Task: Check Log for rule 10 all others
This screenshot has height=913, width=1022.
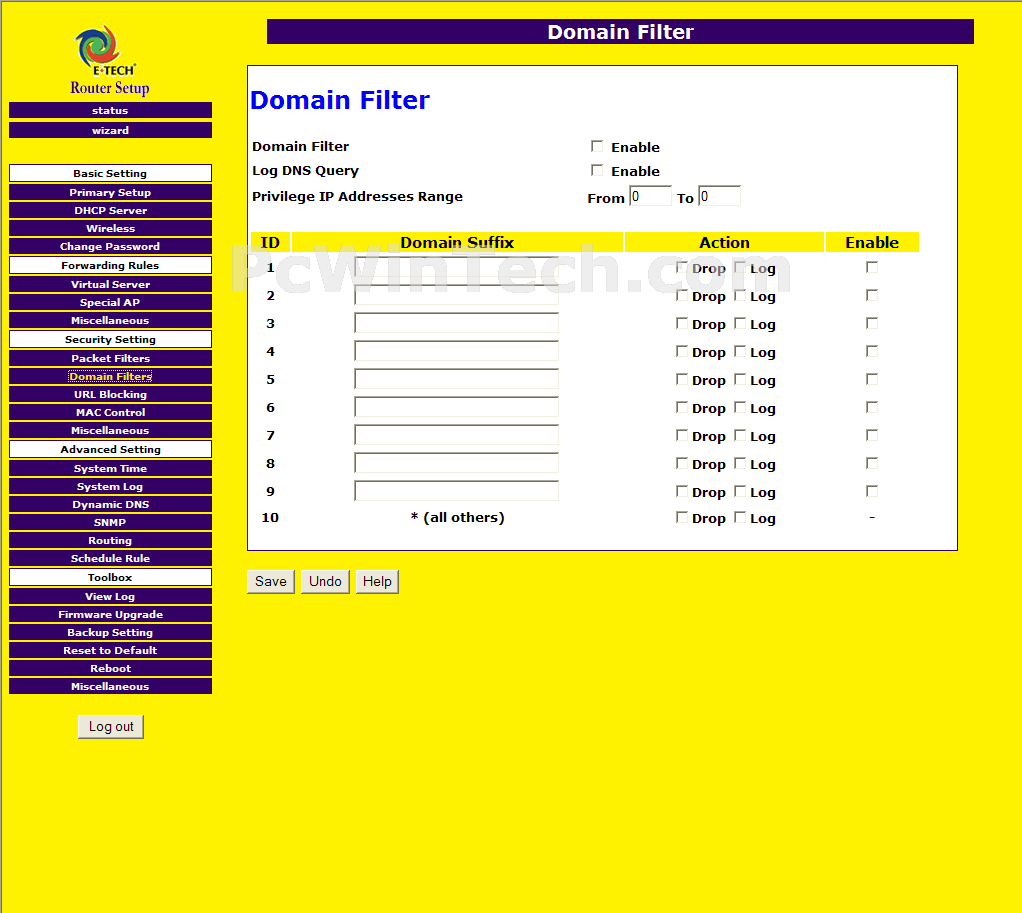Action: coord(740,517)
